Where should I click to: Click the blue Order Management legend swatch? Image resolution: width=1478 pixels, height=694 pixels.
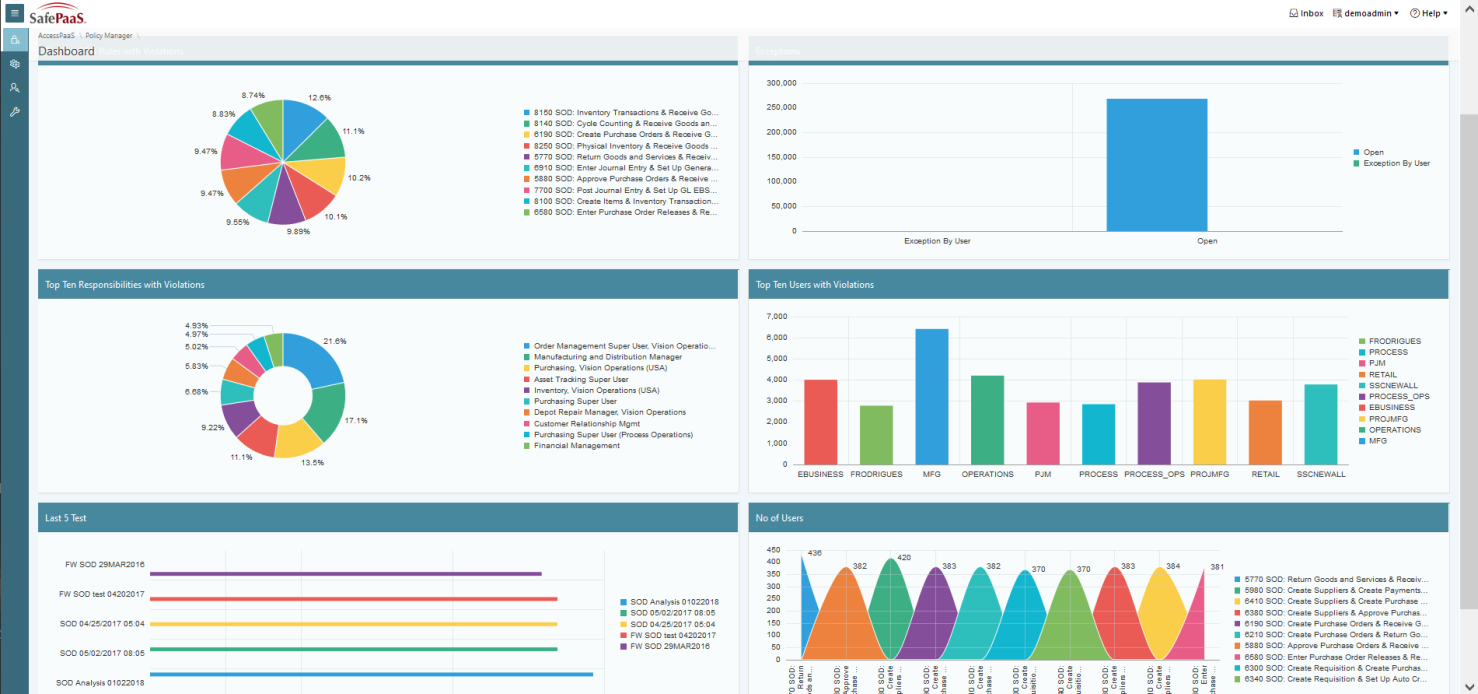(526, 346)
